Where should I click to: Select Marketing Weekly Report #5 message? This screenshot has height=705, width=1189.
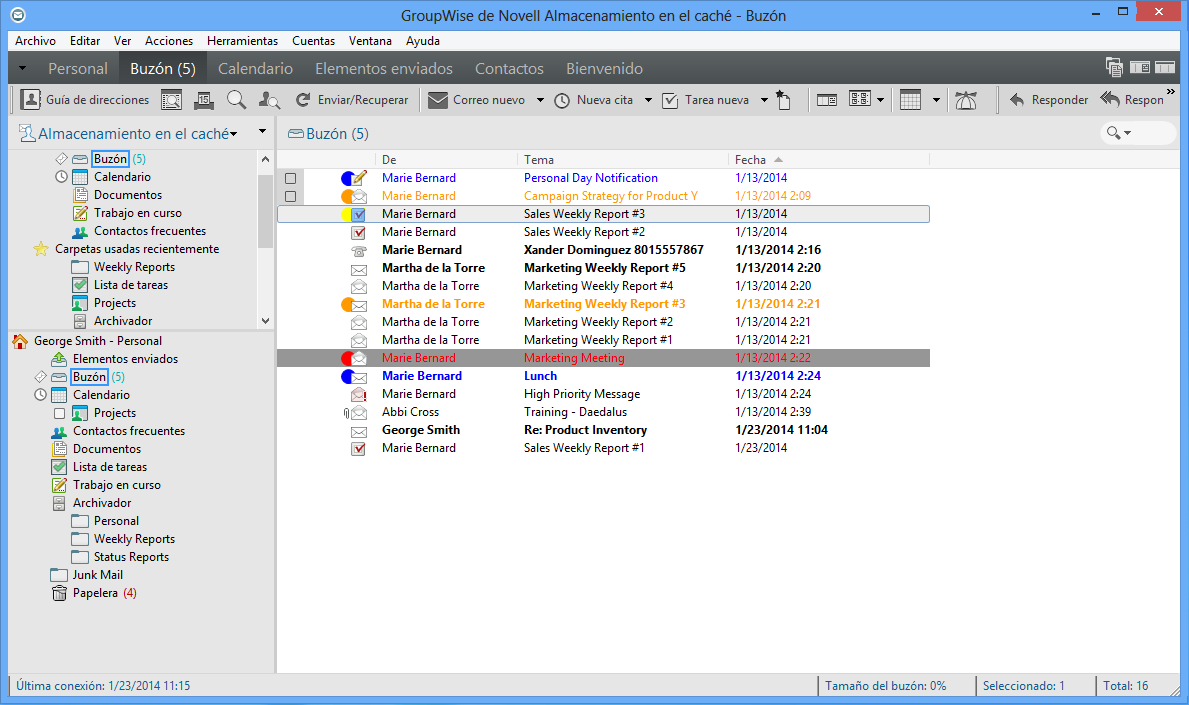[604, 268]
